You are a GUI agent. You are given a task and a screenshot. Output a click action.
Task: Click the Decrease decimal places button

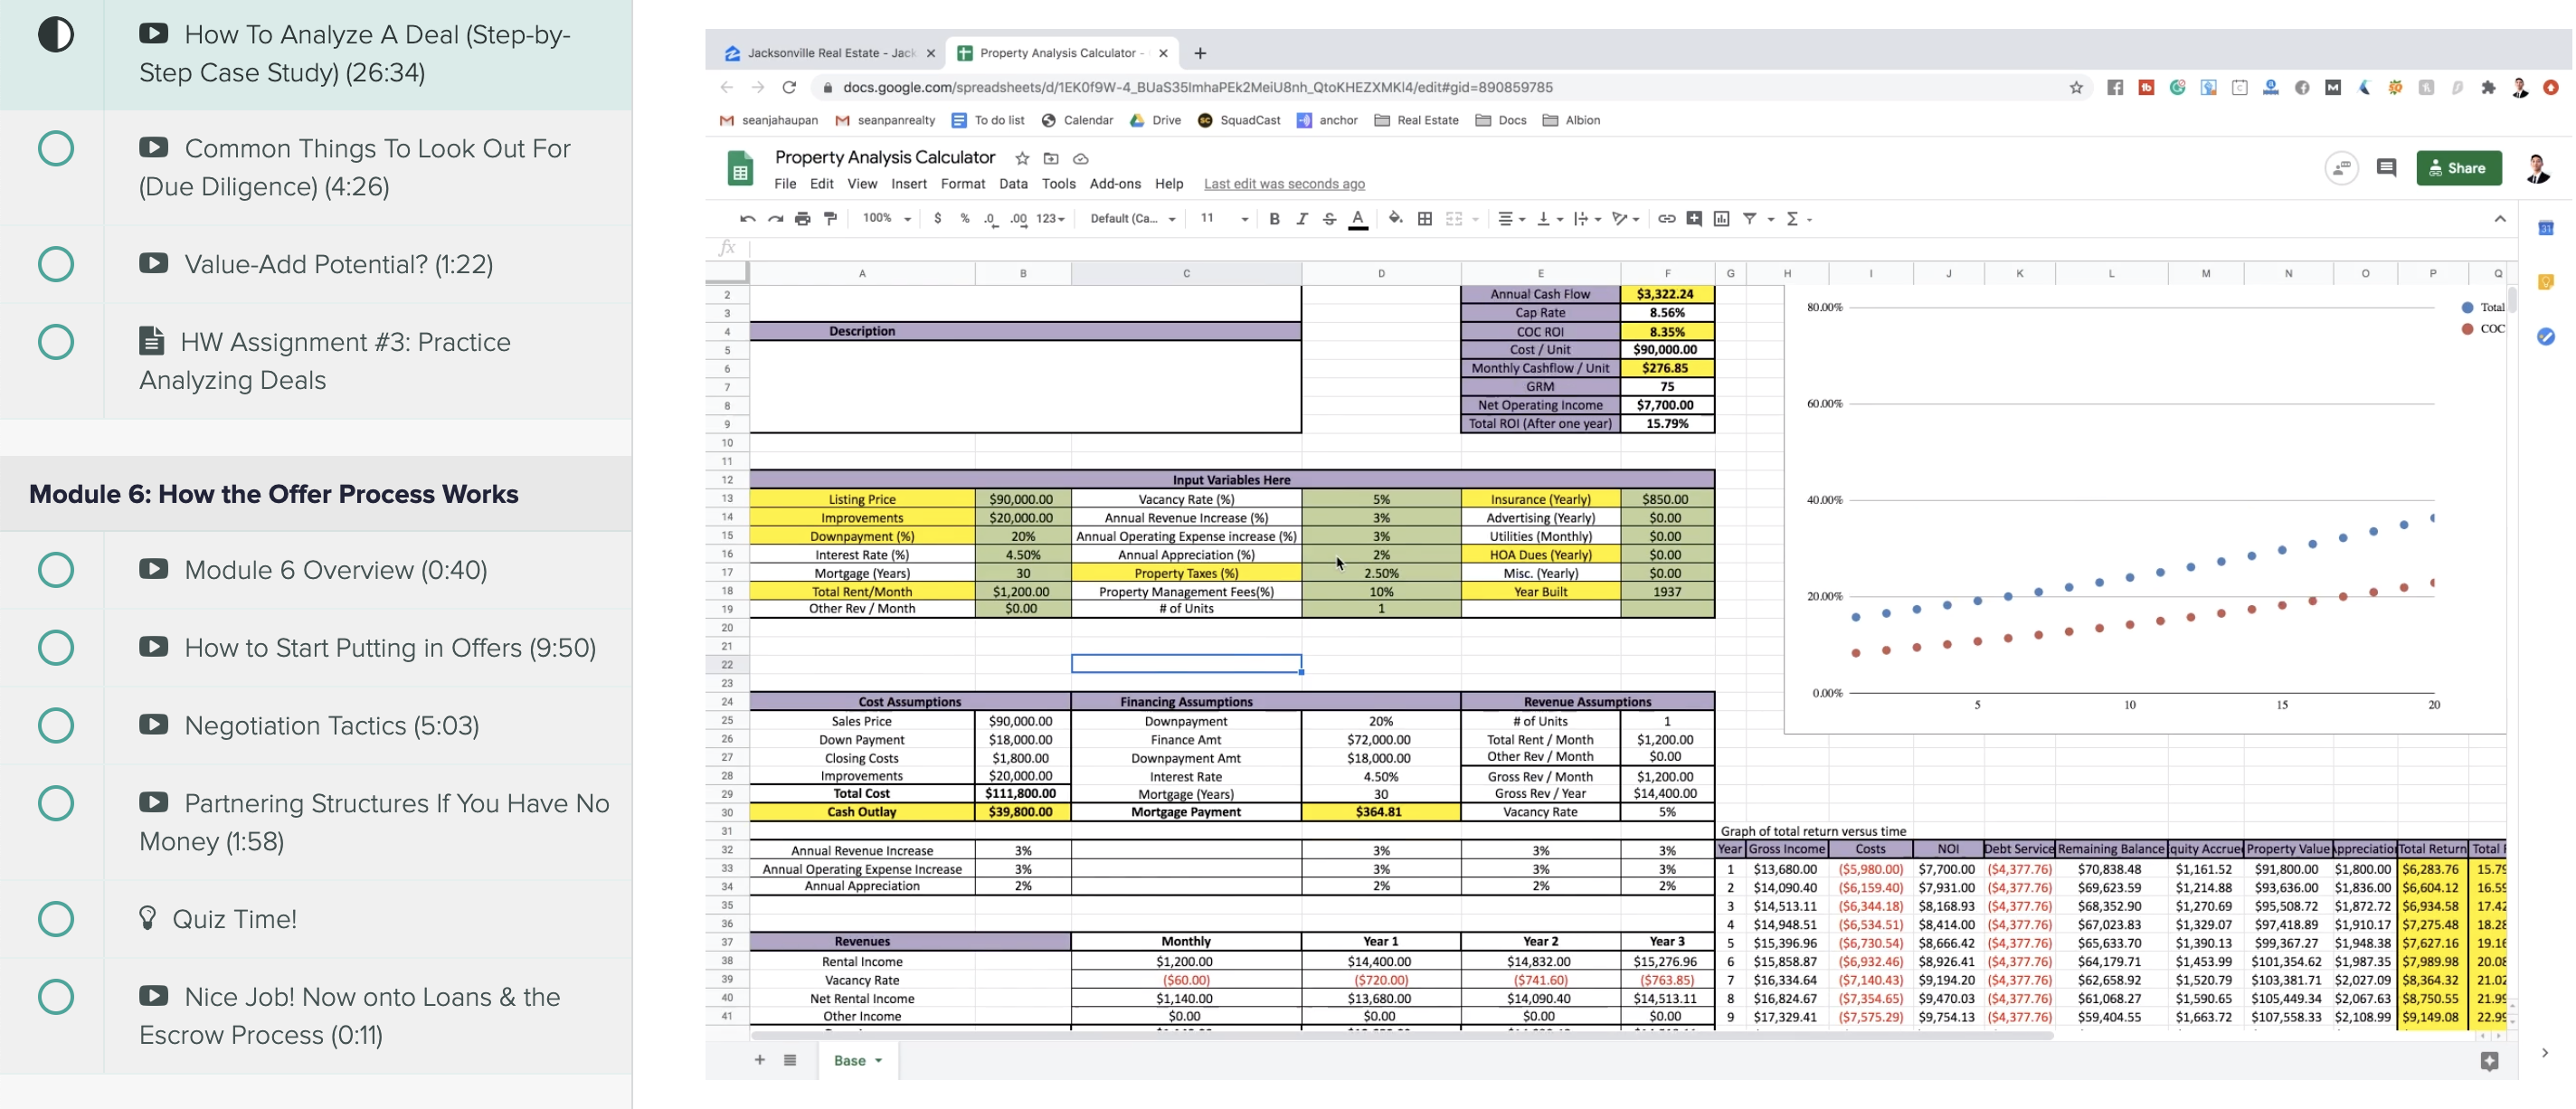[990, 219]
